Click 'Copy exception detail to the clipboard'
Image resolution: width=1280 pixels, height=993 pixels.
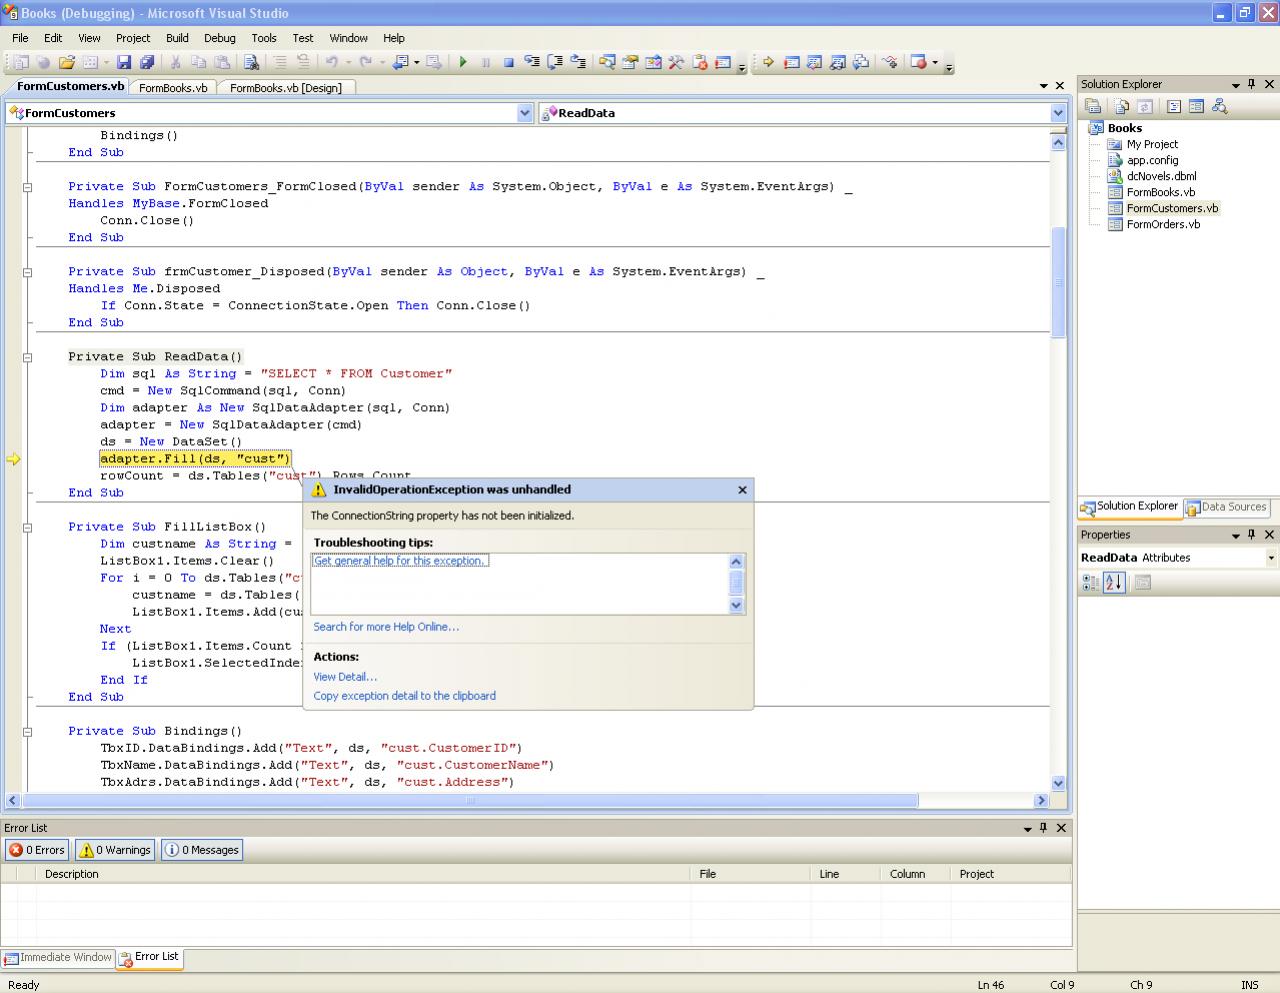(404, 696)
